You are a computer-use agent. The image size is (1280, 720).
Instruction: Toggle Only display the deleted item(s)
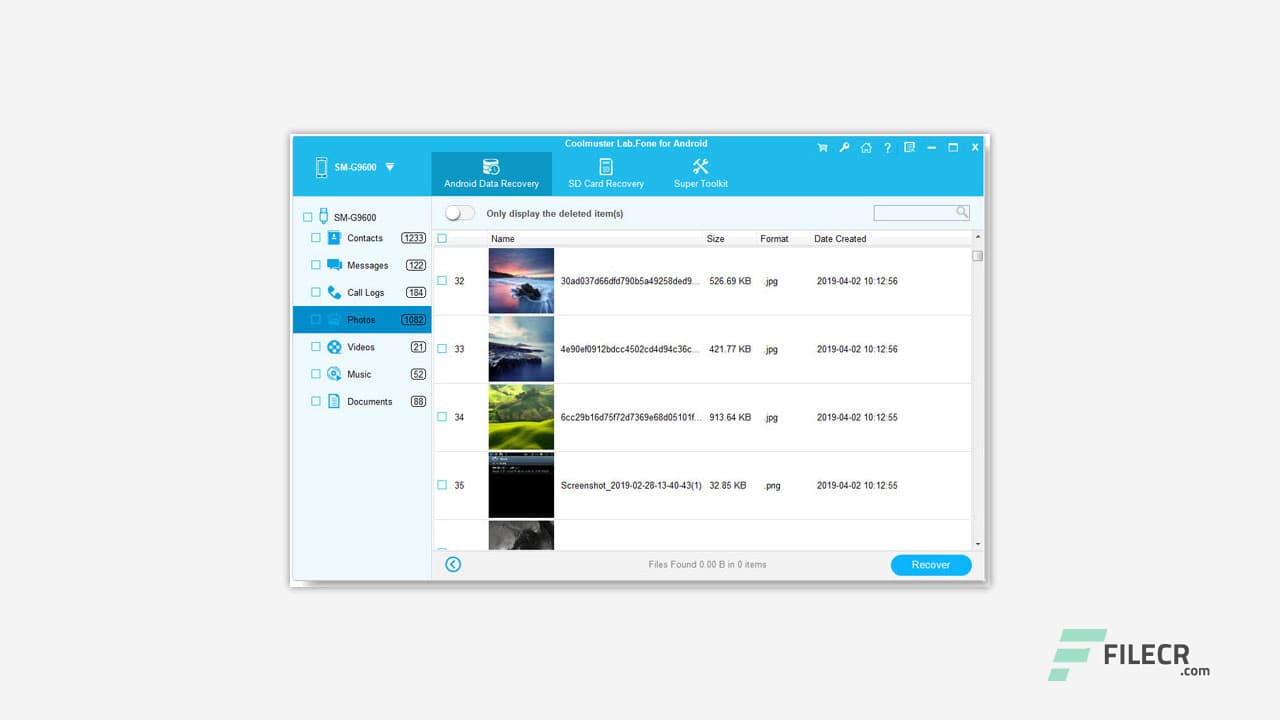click(459, 212)
